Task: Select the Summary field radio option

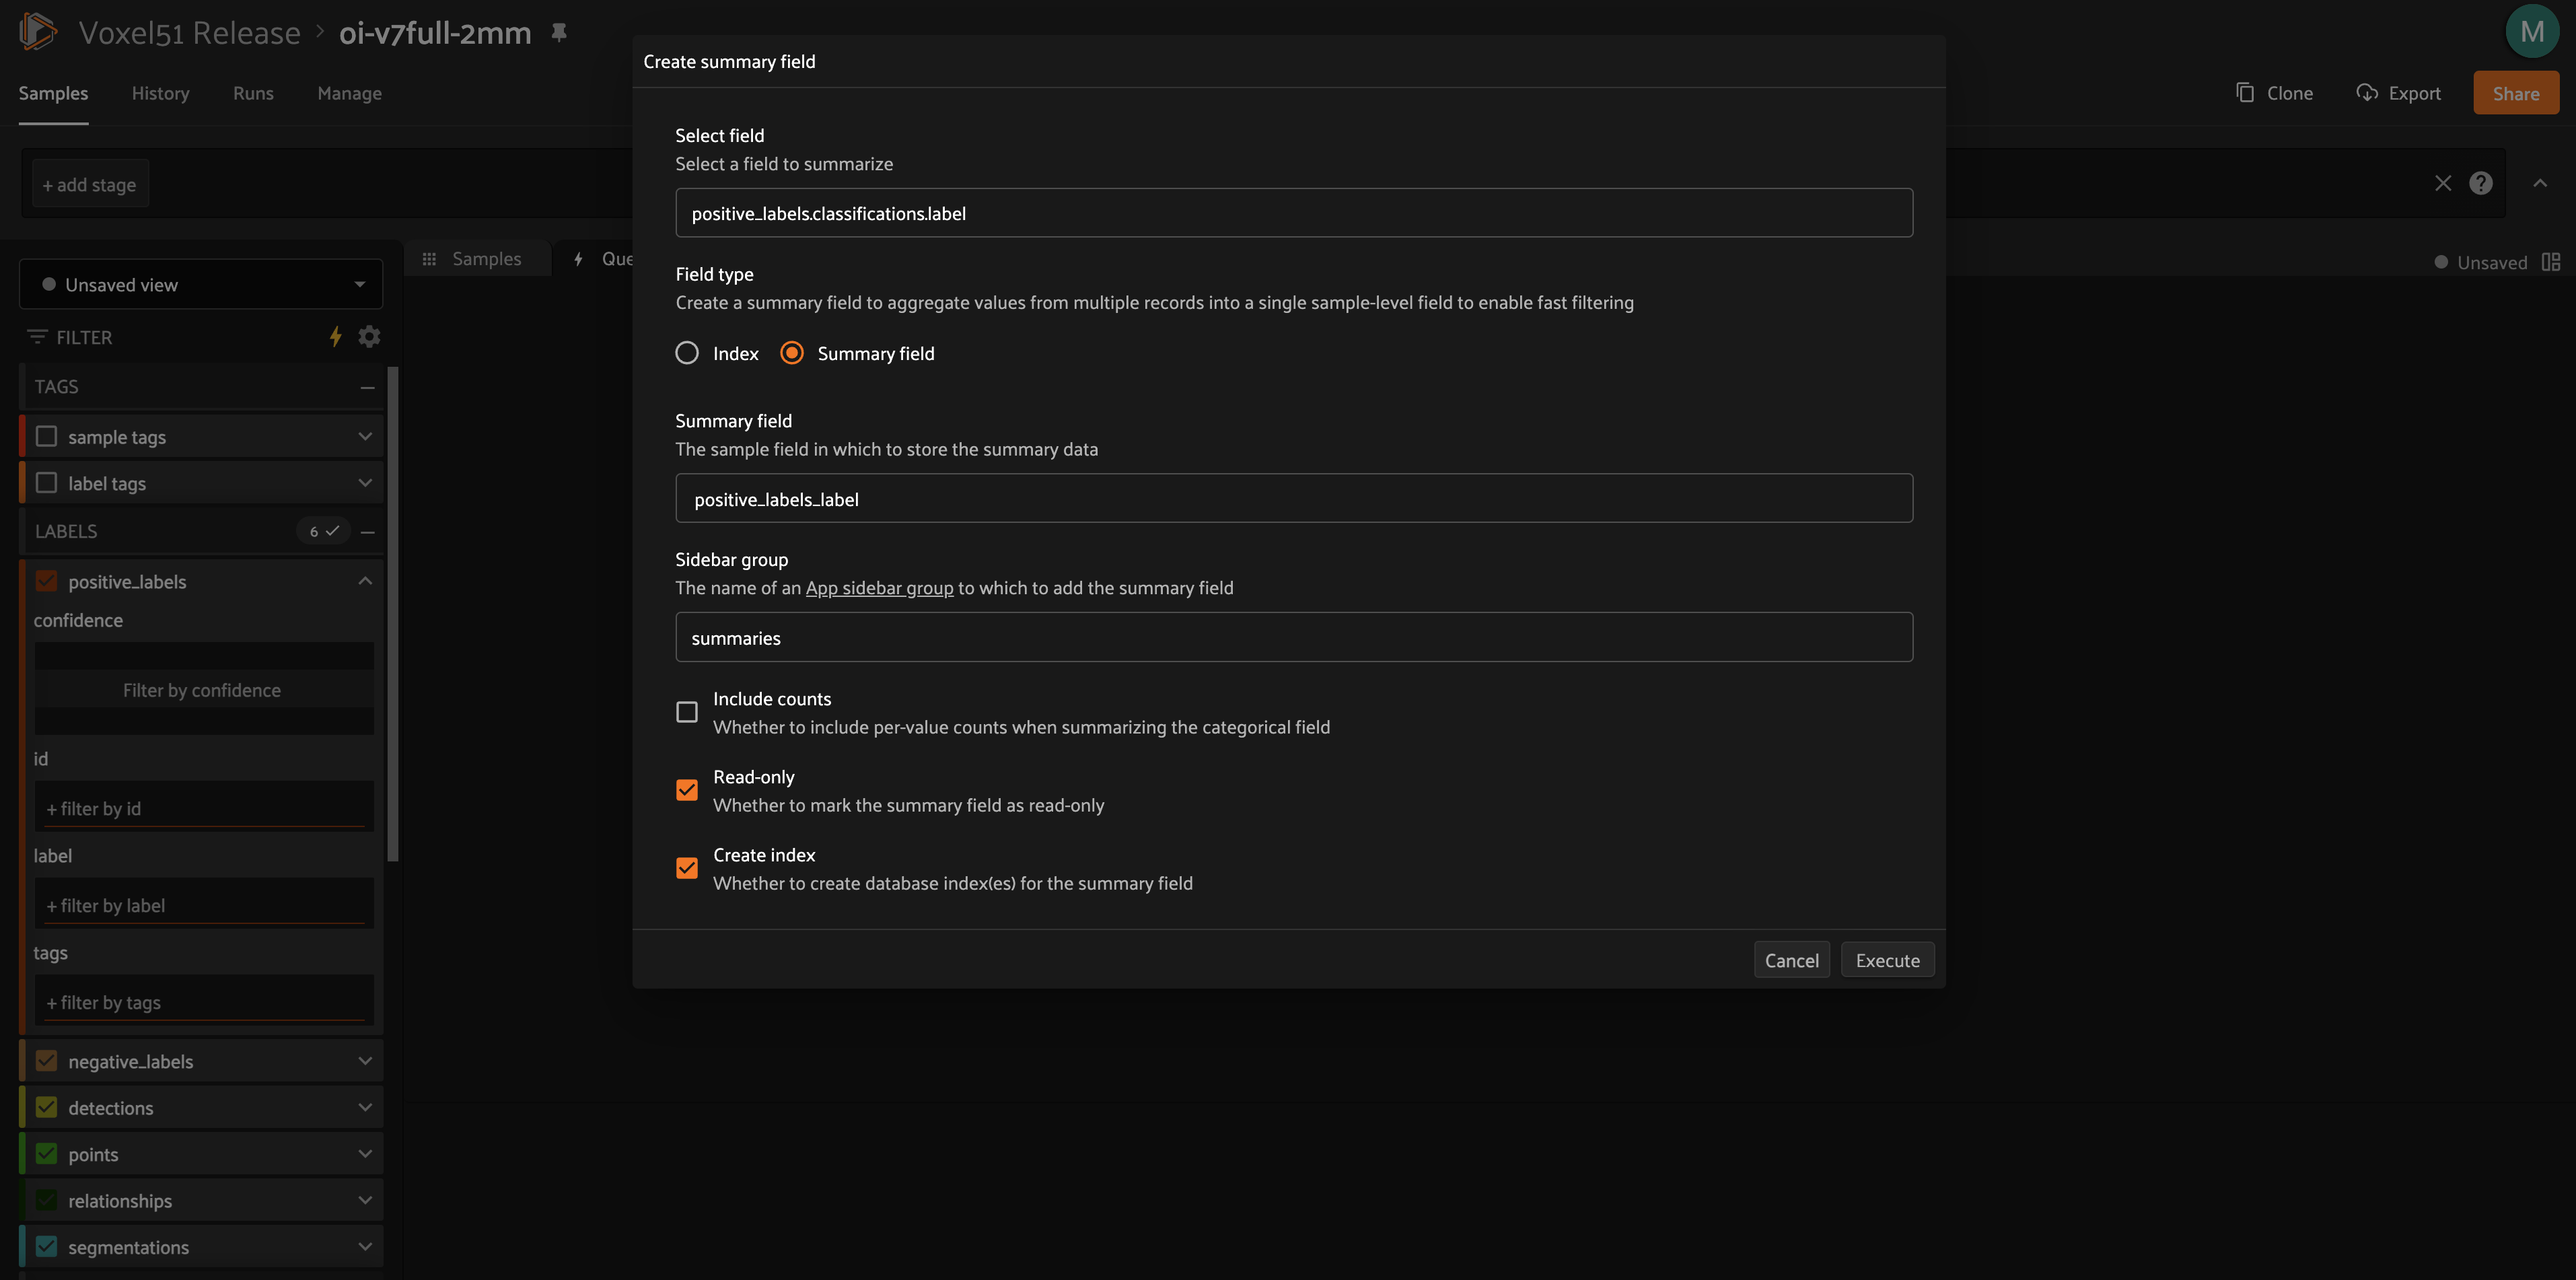Action: coord(792,353)
